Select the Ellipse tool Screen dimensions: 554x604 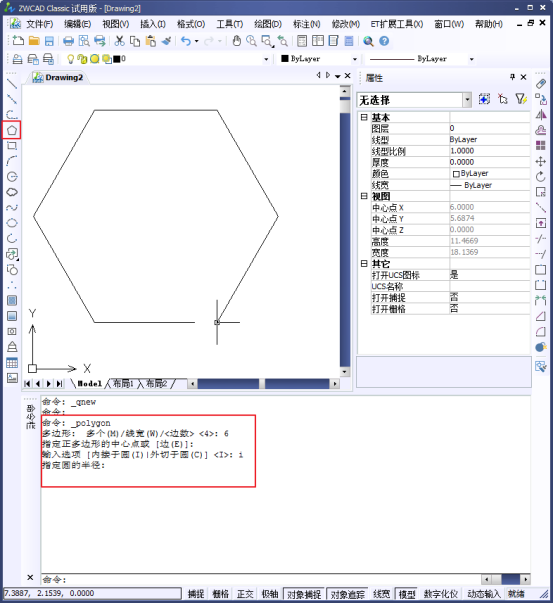tap(12, 223)
